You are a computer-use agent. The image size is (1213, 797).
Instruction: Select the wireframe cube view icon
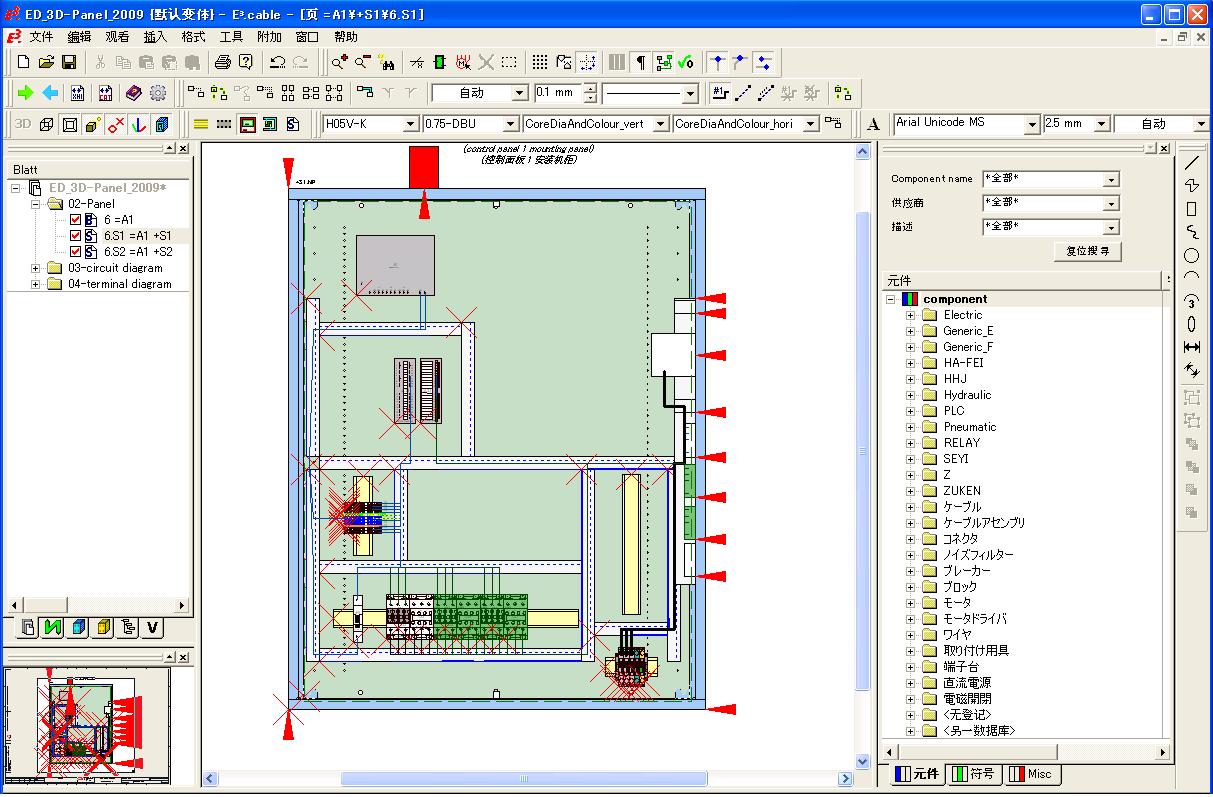(46, 124)
